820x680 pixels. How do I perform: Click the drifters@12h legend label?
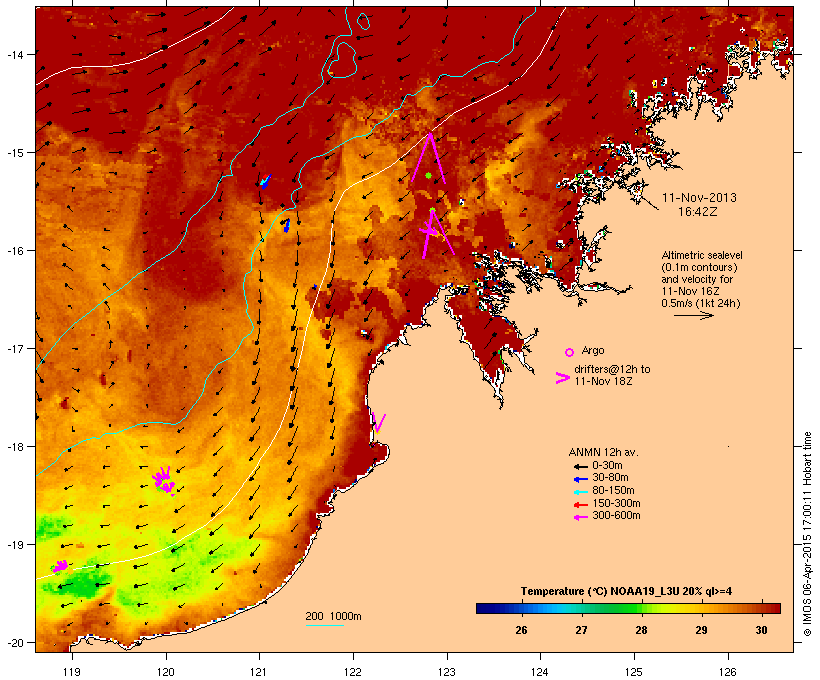(612, 375)
